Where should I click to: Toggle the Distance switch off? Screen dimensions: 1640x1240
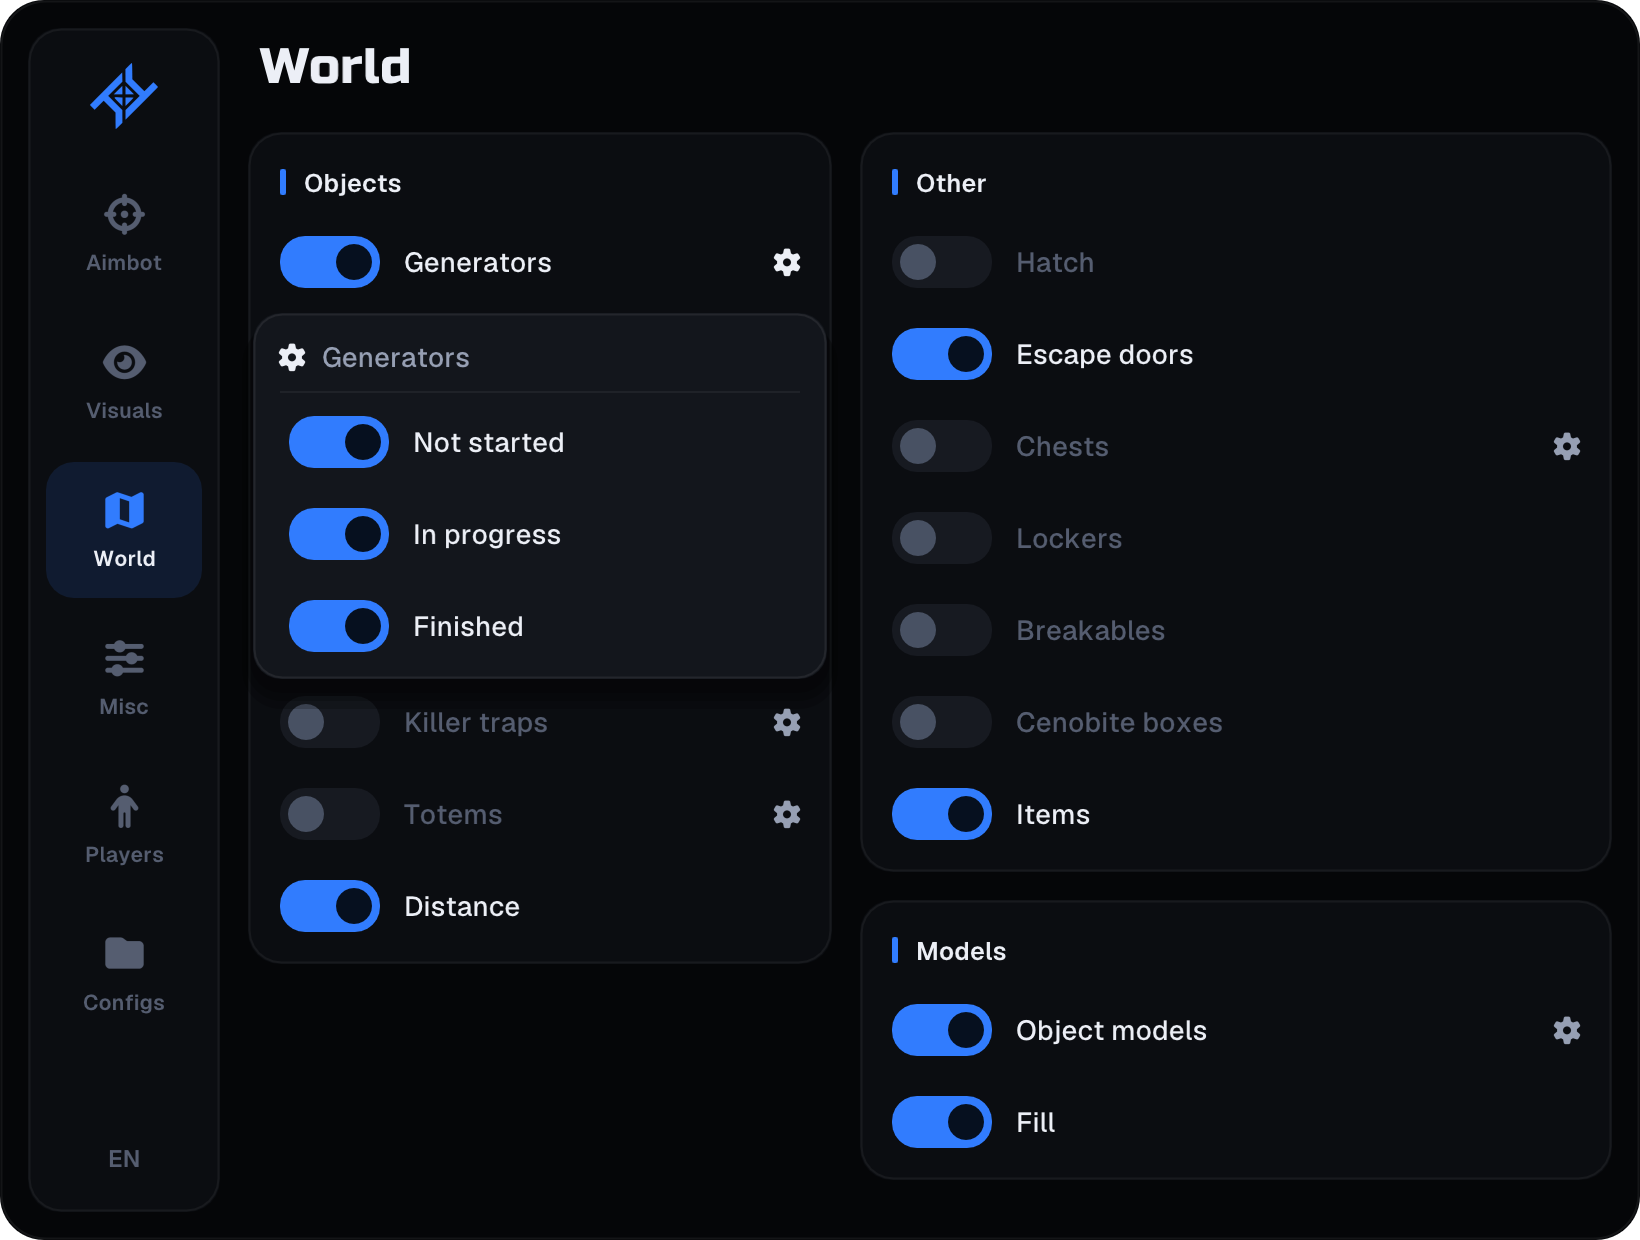tap(330, 906)
